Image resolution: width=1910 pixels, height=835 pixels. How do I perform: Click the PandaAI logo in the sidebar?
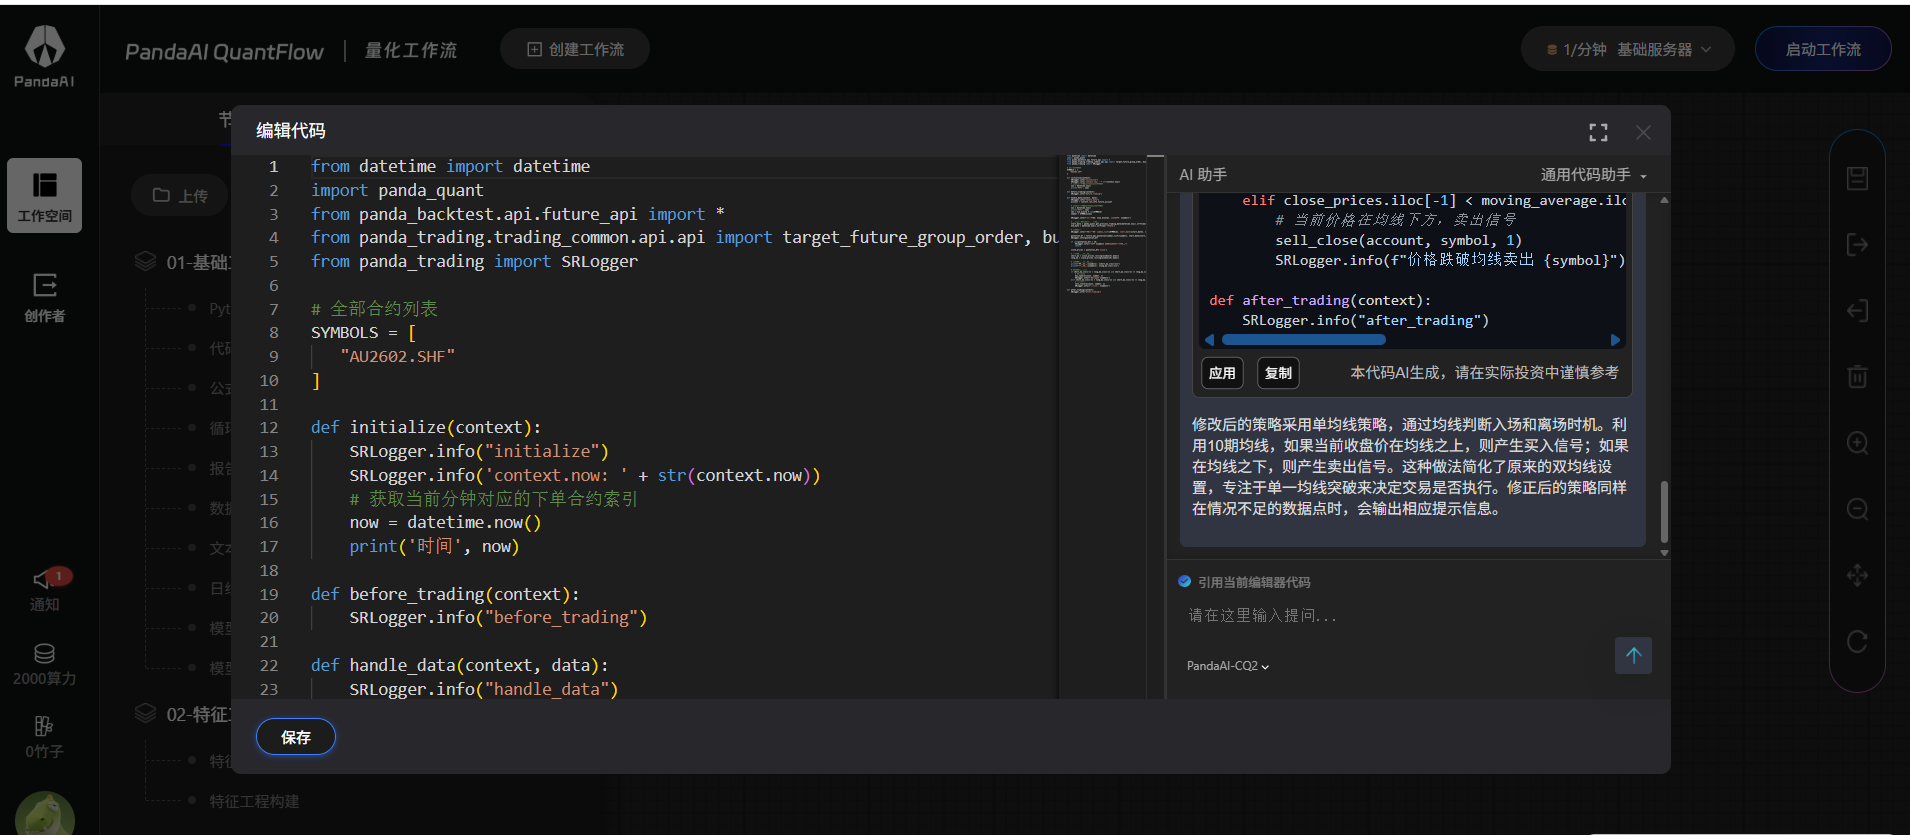point(44,56)
